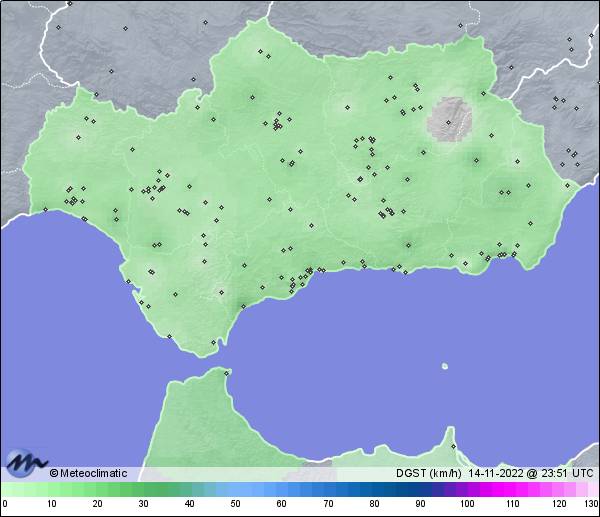600x517 pixels.
Task: Select the Ceuta station marker on the African coast
Action: (x=227, y=373)
